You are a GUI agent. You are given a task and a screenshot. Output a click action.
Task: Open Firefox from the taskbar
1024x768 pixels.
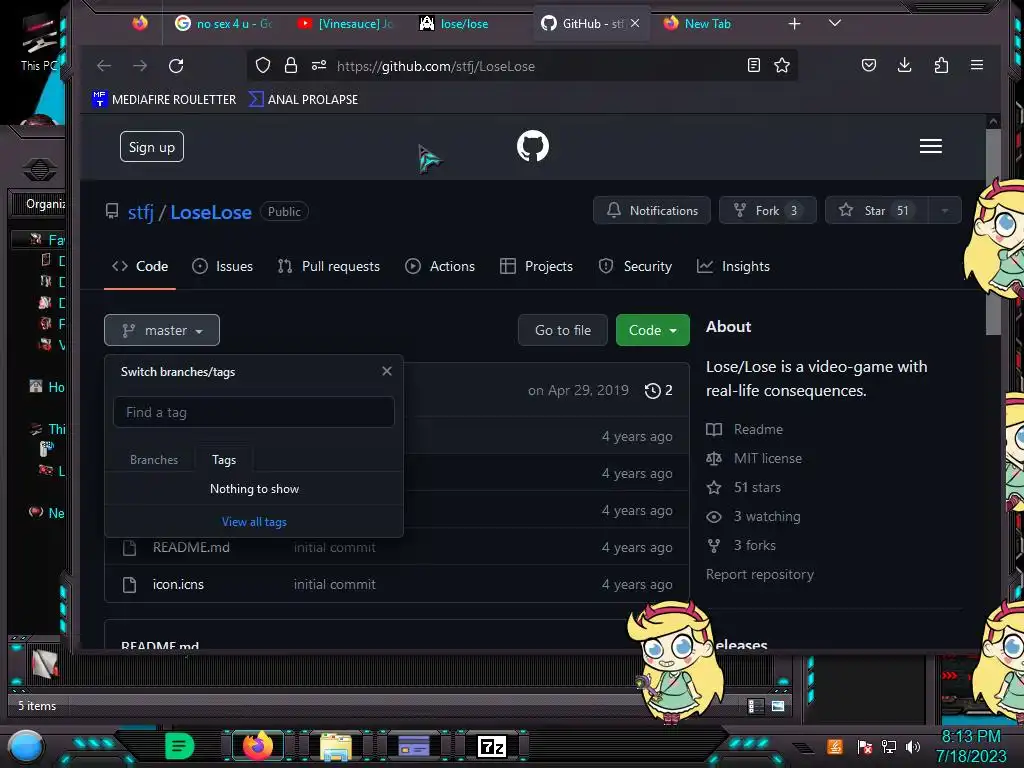tap(257, 746)
